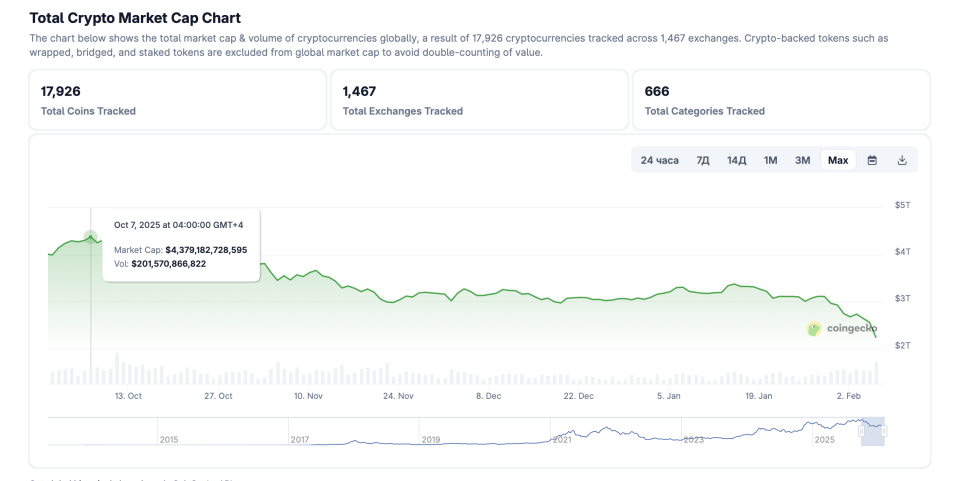Click the left handle of navigator range
Screen dimensions: 960x481
click(x=861, y=431)
